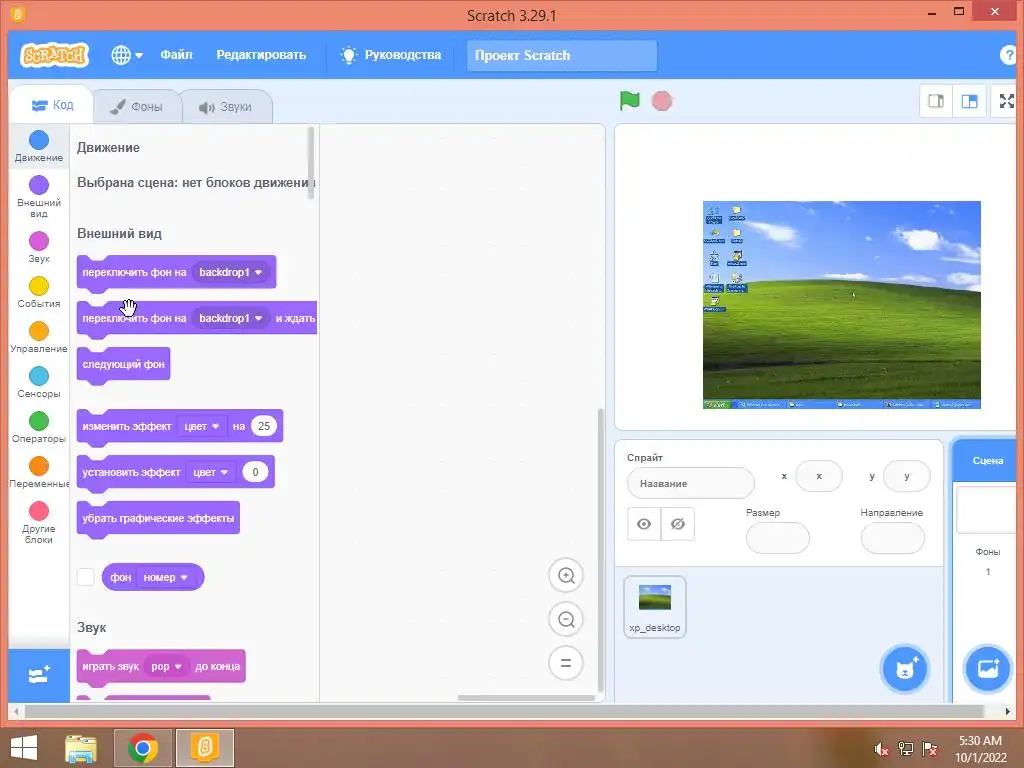1024x768 pixels.
Task: Toggle the фон номер checkbox
Action: 86,577
